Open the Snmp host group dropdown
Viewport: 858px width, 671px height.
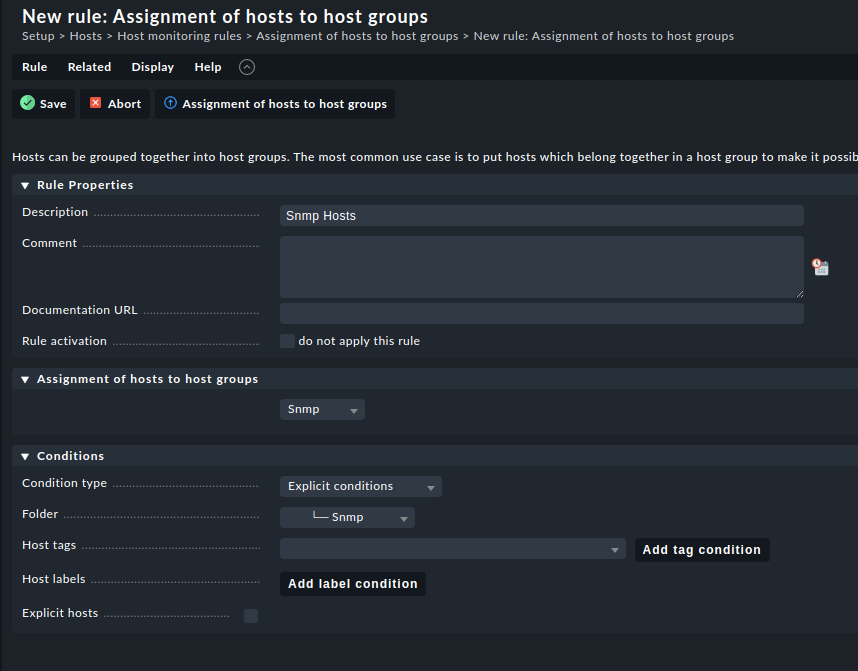pyautogui.click(x=322, y=409)
